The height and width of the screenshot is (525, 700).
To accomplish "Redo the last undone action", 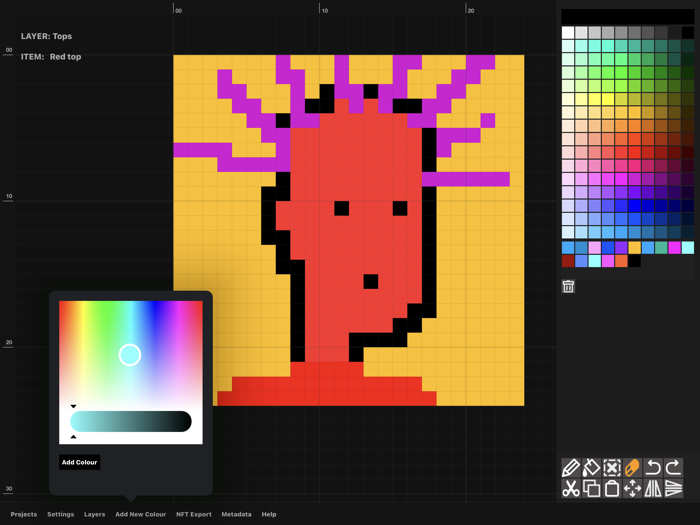I will pos(674,468).
